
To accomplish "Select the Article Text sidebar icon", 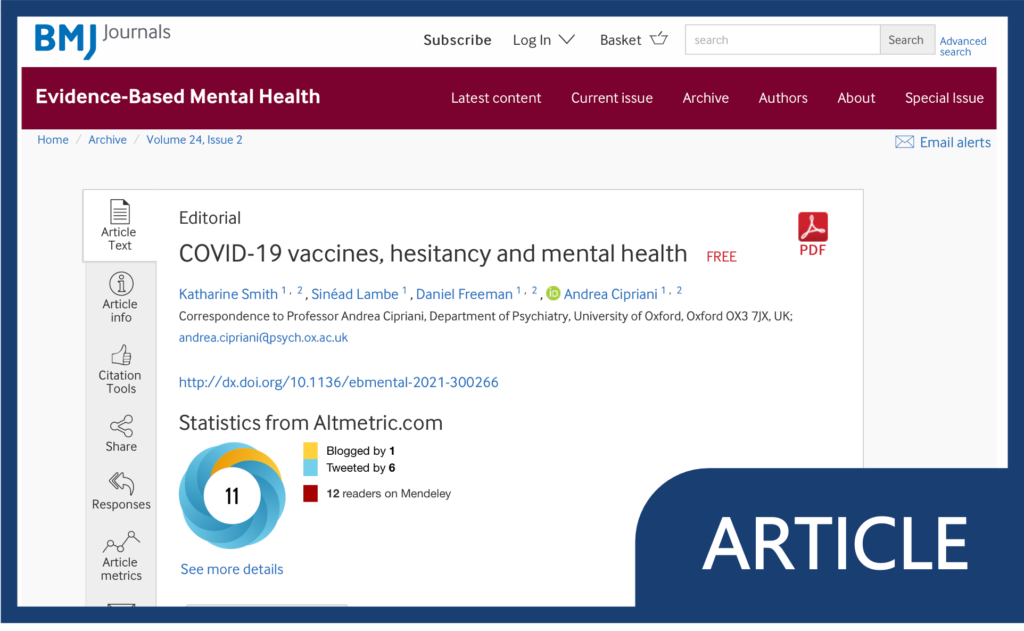I will tap(120, 213).
